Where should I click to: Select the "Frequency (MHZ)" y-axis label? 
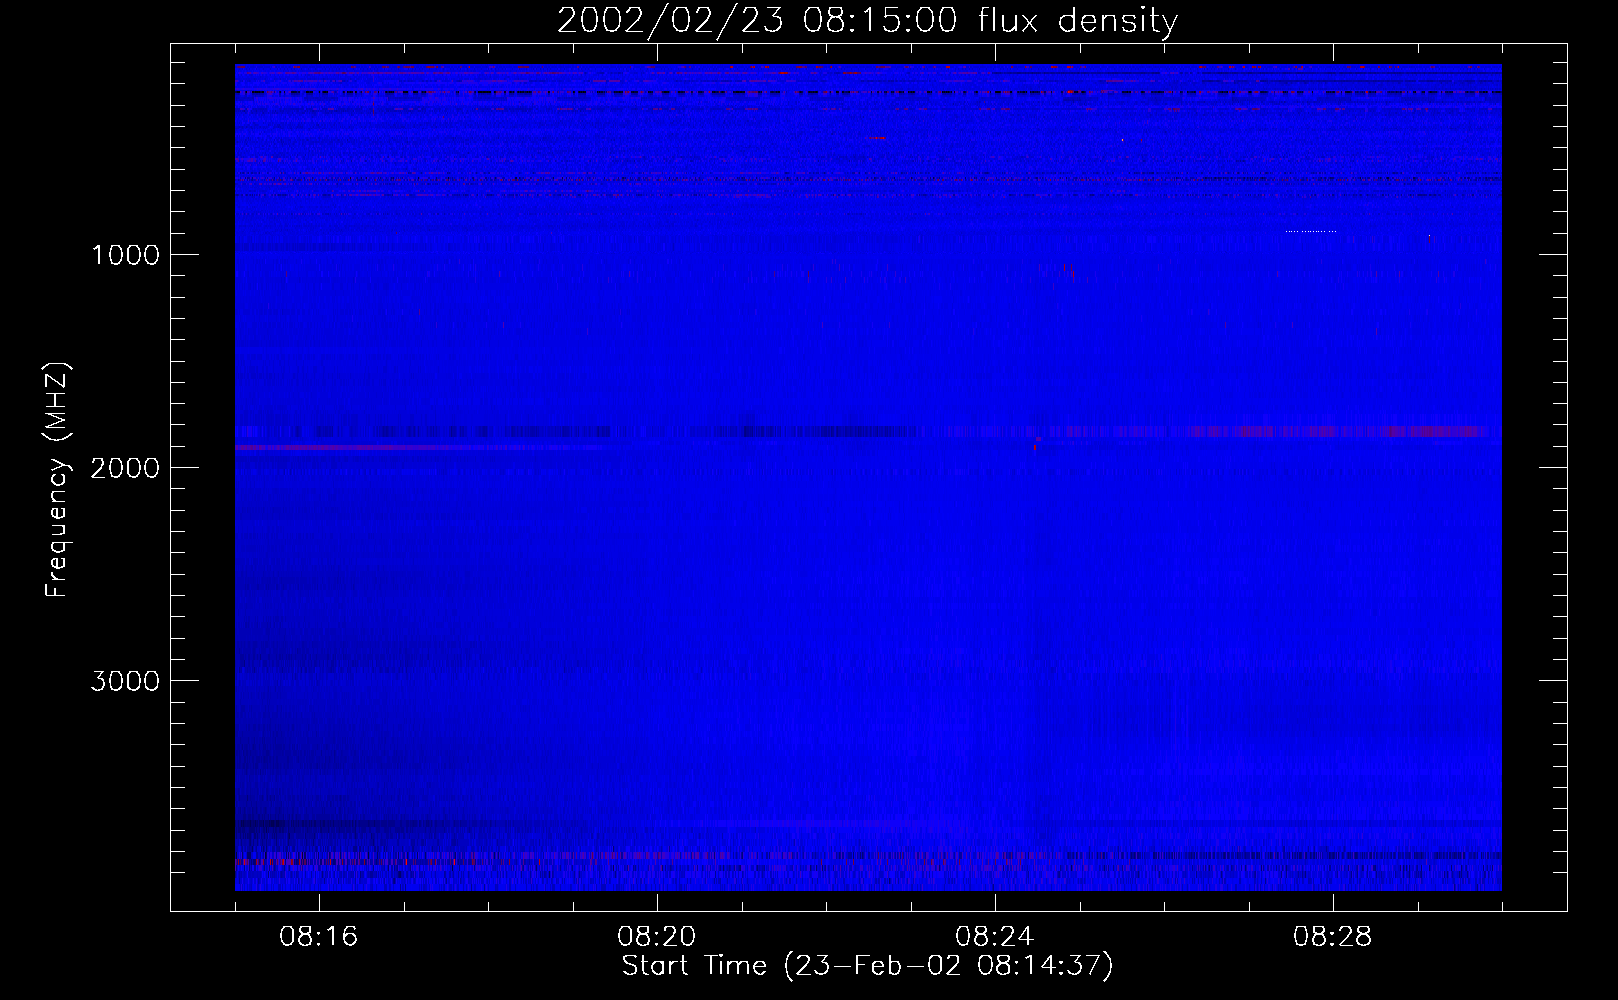pos(58,480)
